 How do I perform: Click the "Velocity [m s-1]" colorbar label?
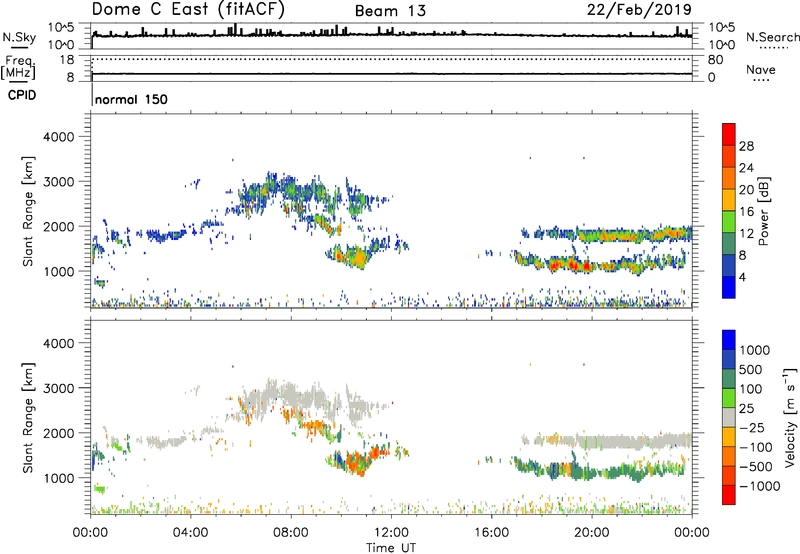point(790,417)
